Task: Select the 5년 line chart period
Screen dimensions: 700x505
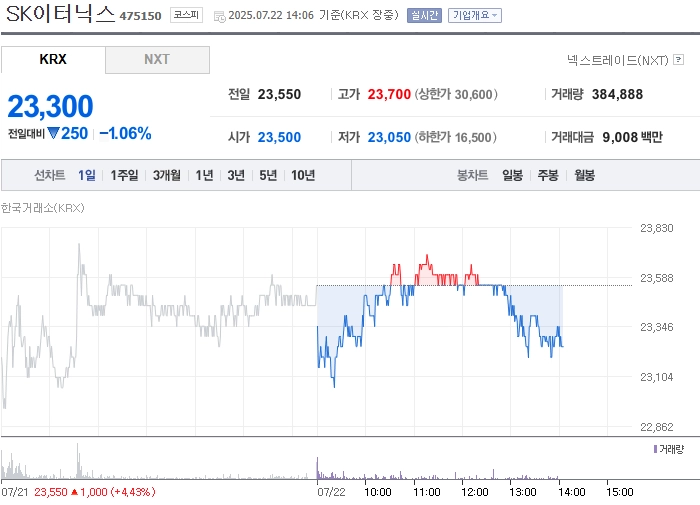Action: click(x=268, y=175)
